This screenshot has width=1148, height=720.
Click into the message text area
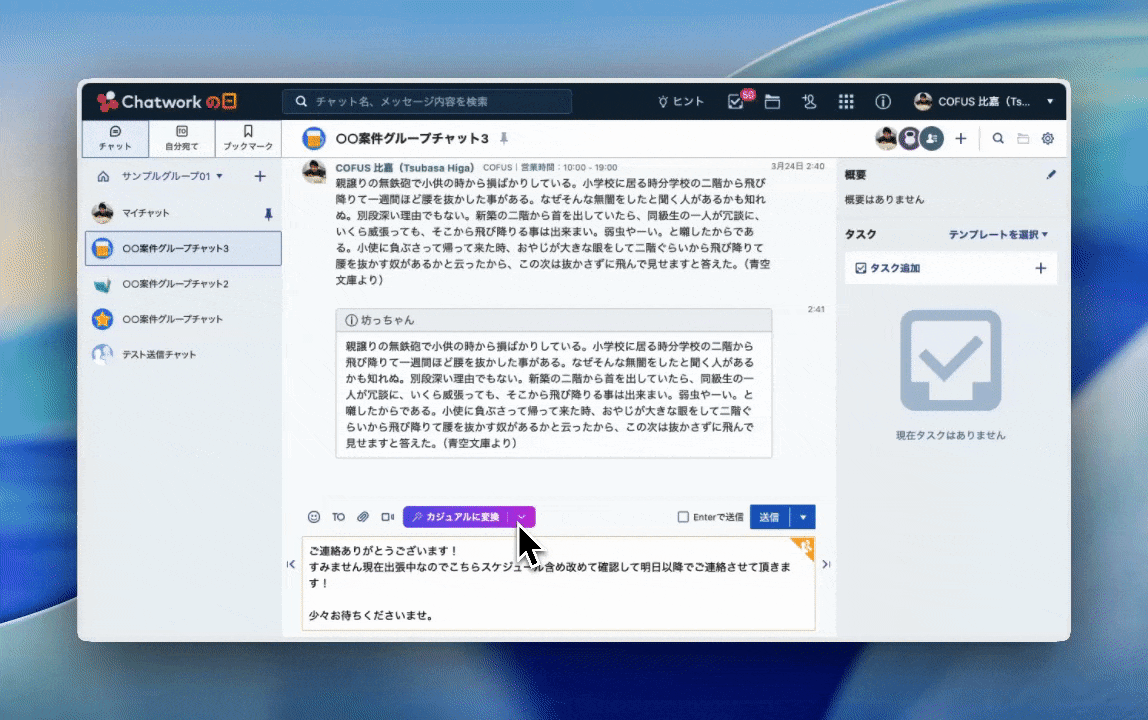coord(559,583)
